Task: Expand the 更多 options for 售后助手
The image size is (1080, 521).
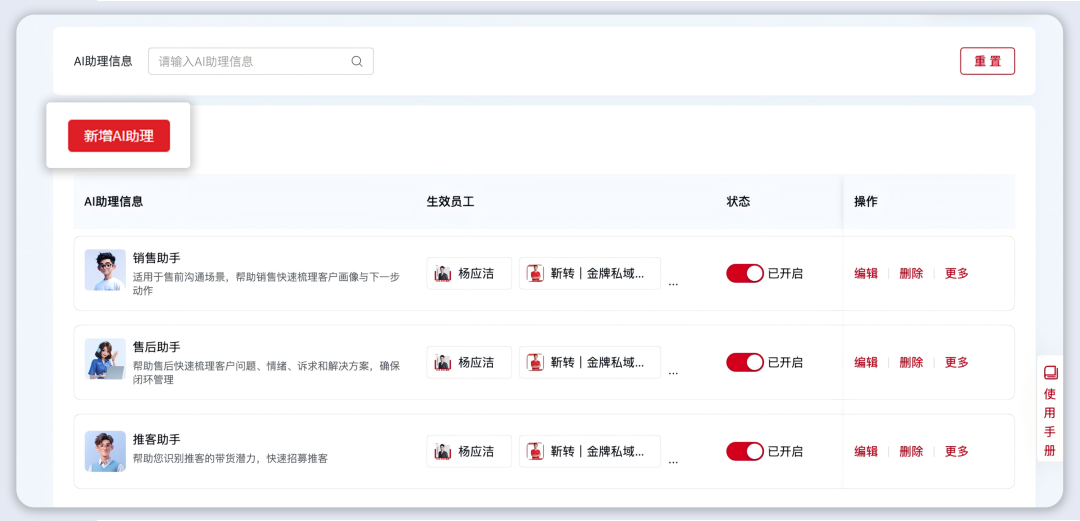Action: pyautogui.click(x=956, y=362)
